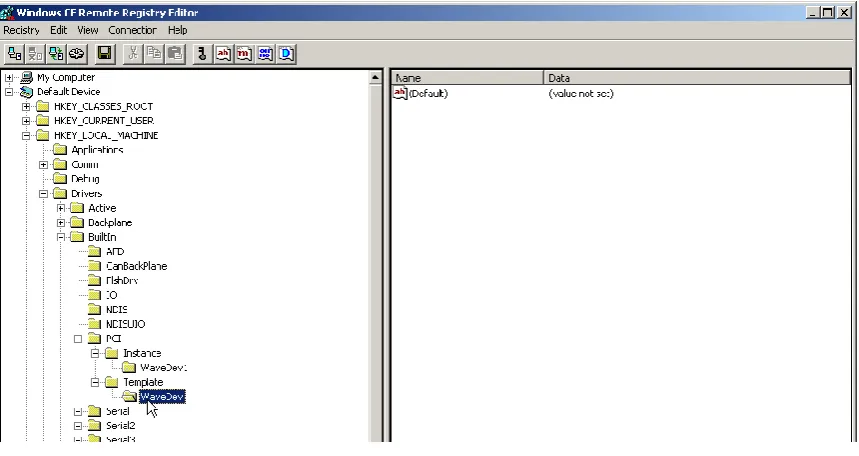Screen dimensions: 859x456
Task: Click the floppy disk save icon
Action: pos(104,54)
